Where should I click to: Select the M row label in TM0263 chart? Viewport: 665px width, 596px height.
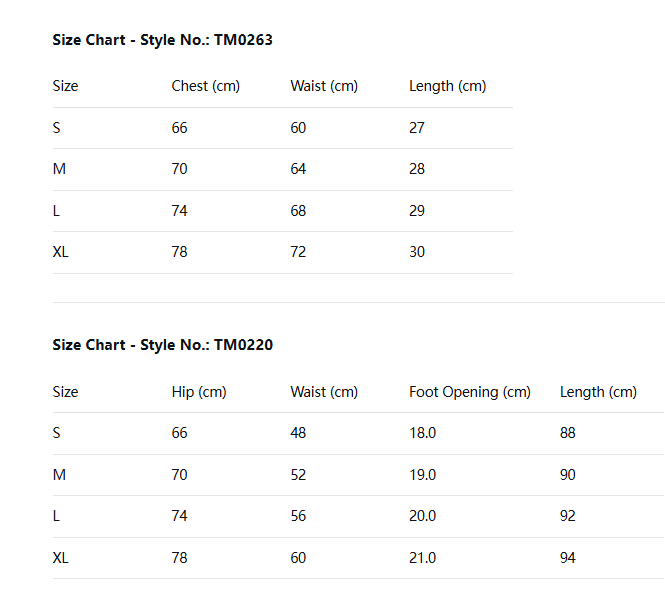[x=59, y=169]
